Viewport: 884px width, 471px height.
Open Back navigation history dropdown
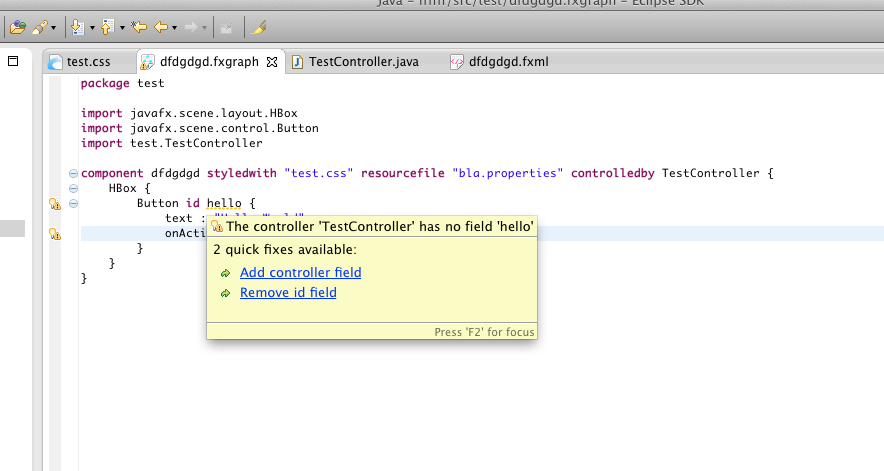pos(175,27)
